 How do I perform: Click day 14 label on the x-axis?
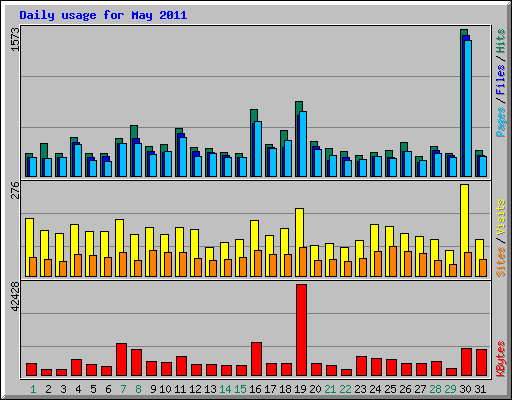[225, 389]
